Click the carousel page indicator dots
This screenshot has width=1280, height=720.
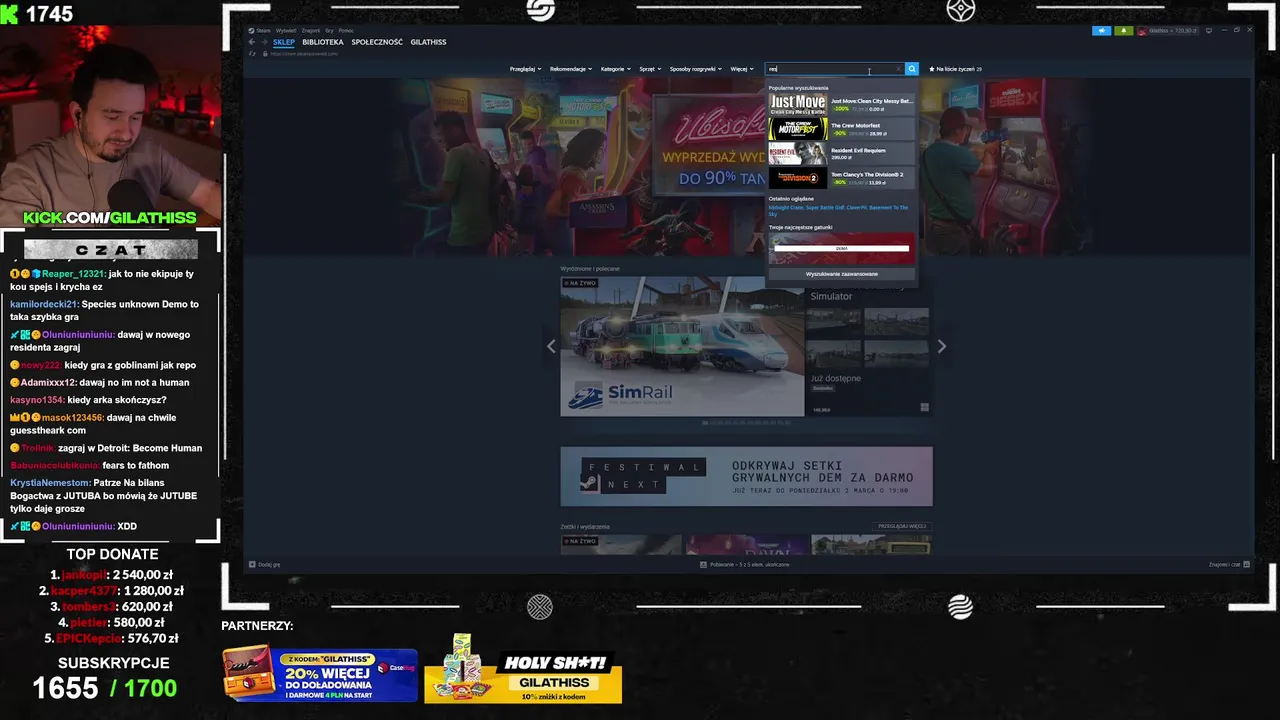(x=746, y=423)
